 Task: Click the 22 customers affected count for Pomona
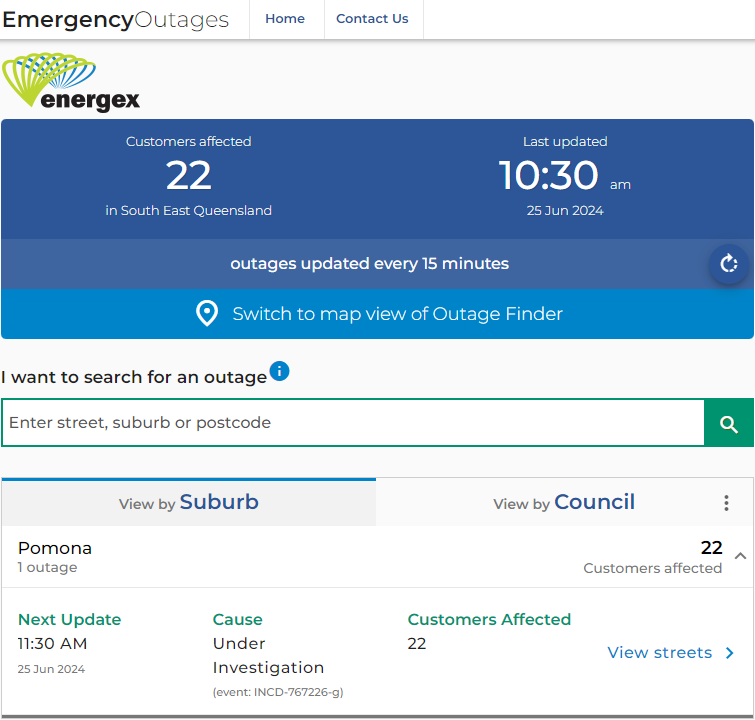point(711,548)
